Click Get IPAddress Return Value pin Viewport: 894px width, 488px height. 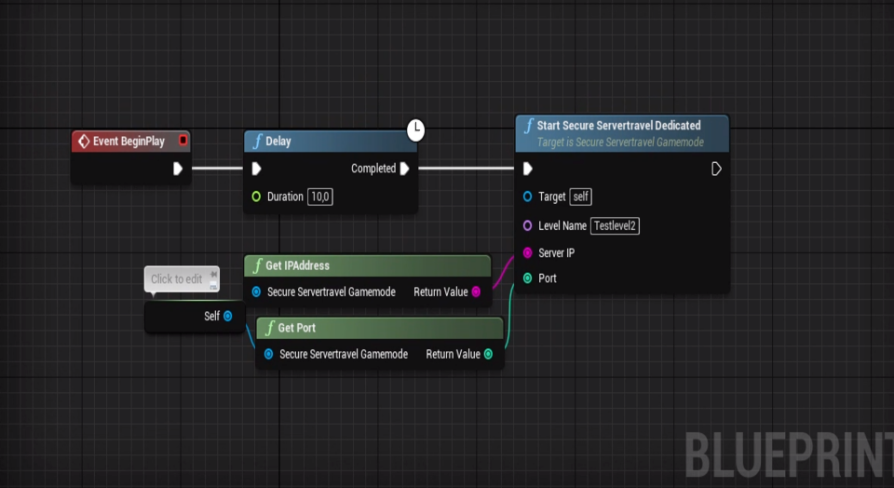click(x=476, y=292)
